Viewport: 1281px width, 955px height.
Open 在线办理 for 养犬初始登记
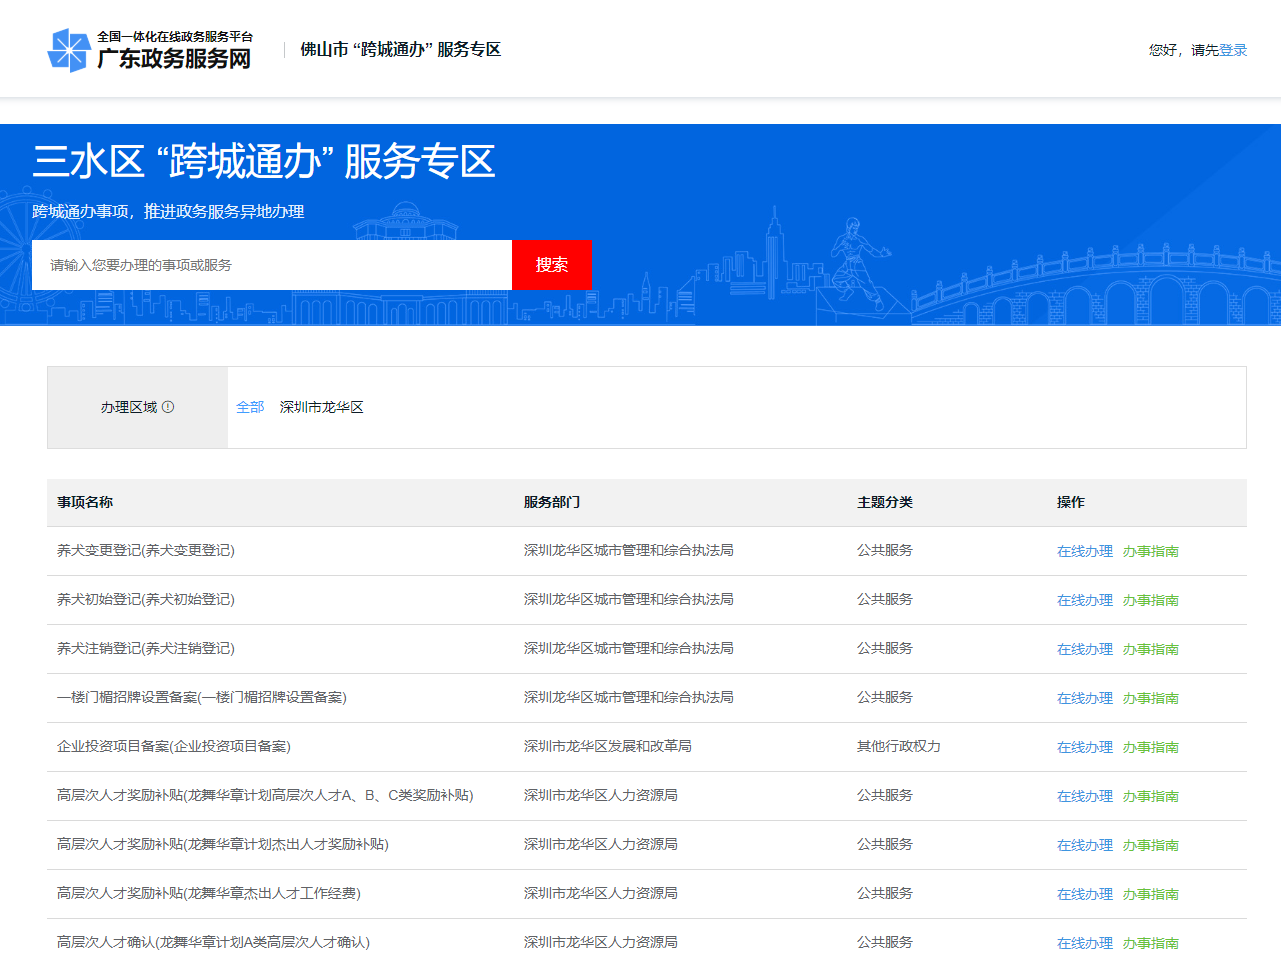point(1084,600)
